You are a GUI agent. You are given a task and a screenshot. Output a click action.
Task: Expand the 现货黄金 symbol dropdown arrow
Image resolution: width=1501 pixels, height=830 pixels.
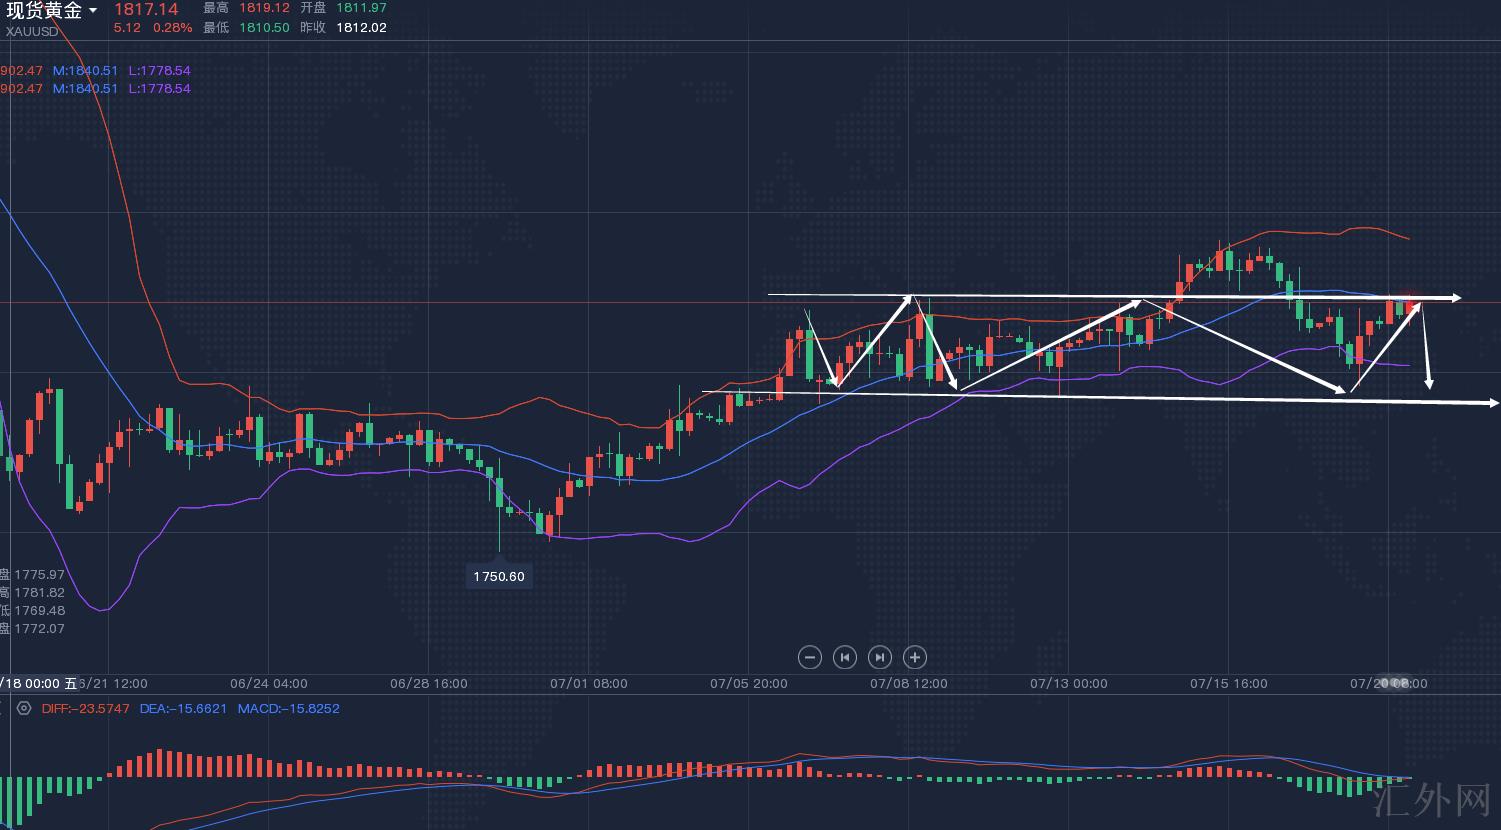pos(93,11)
